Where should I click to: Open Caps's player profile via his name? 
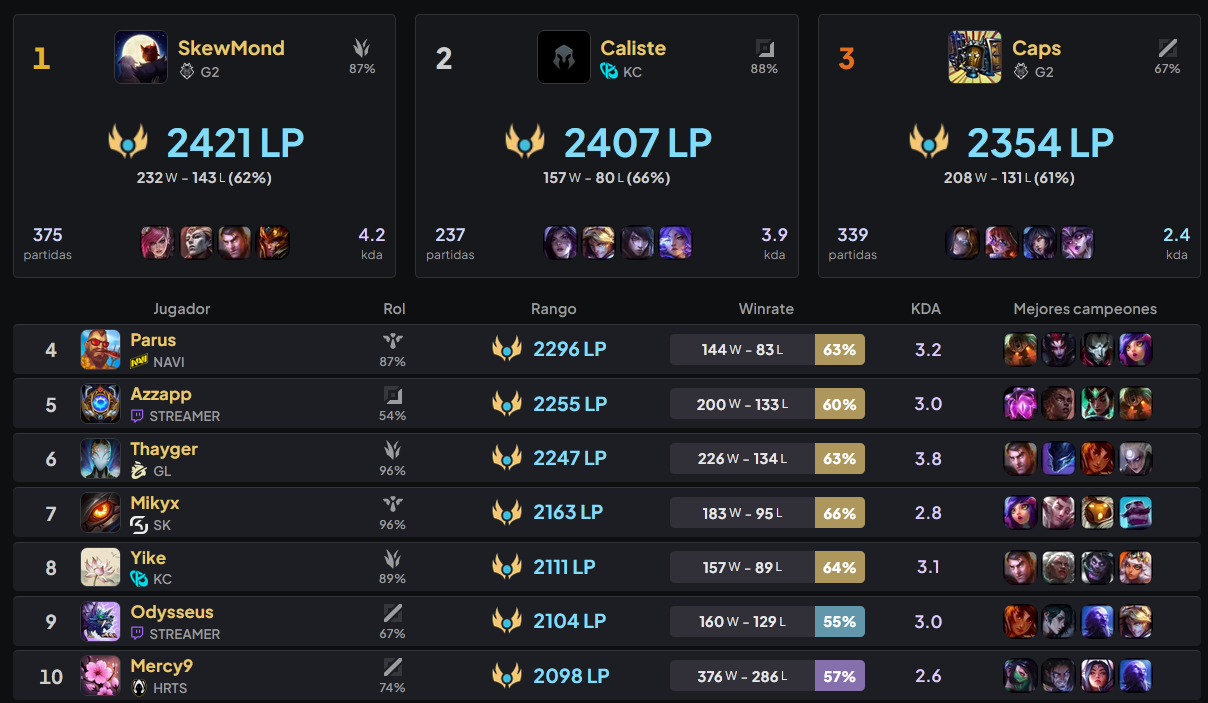click(x=1036, y=47)
